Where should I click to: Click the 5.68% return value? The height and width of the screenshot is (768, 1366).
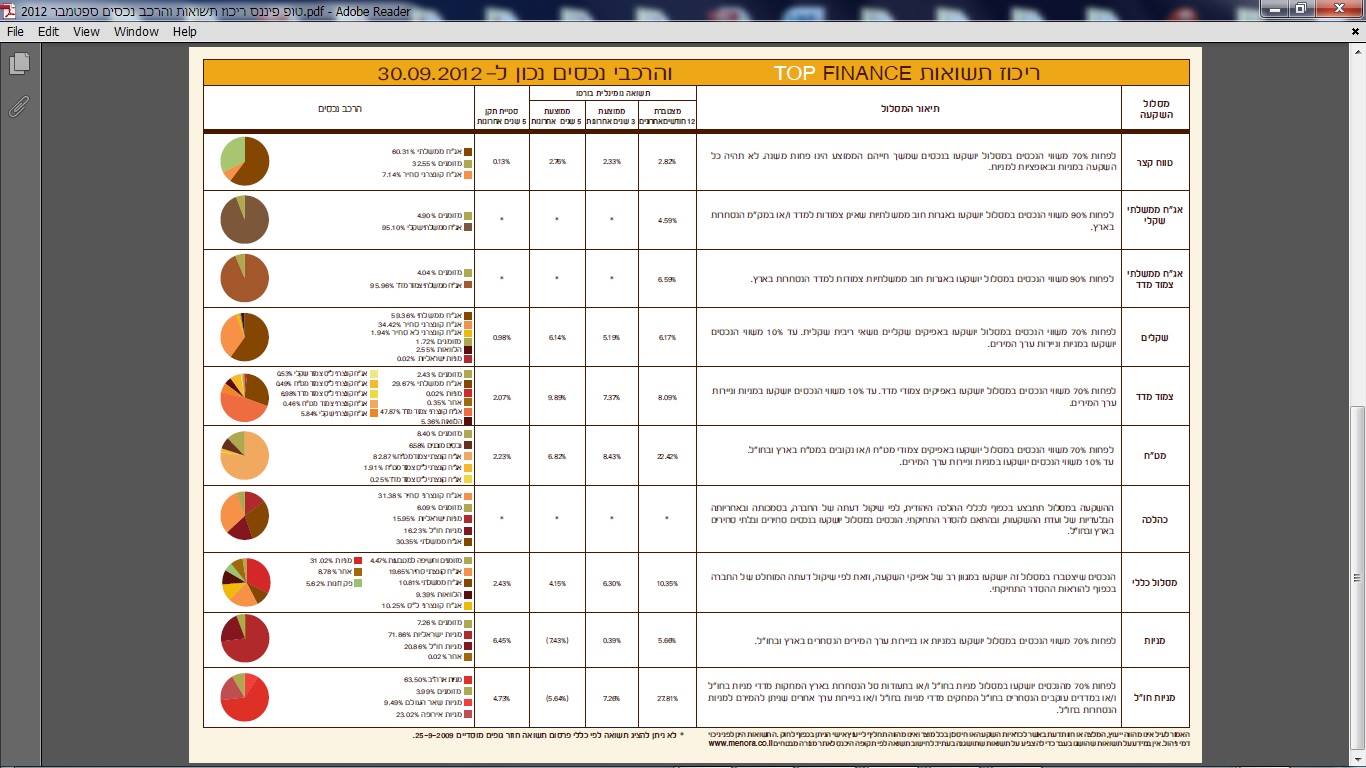click(x=667, y=641)
